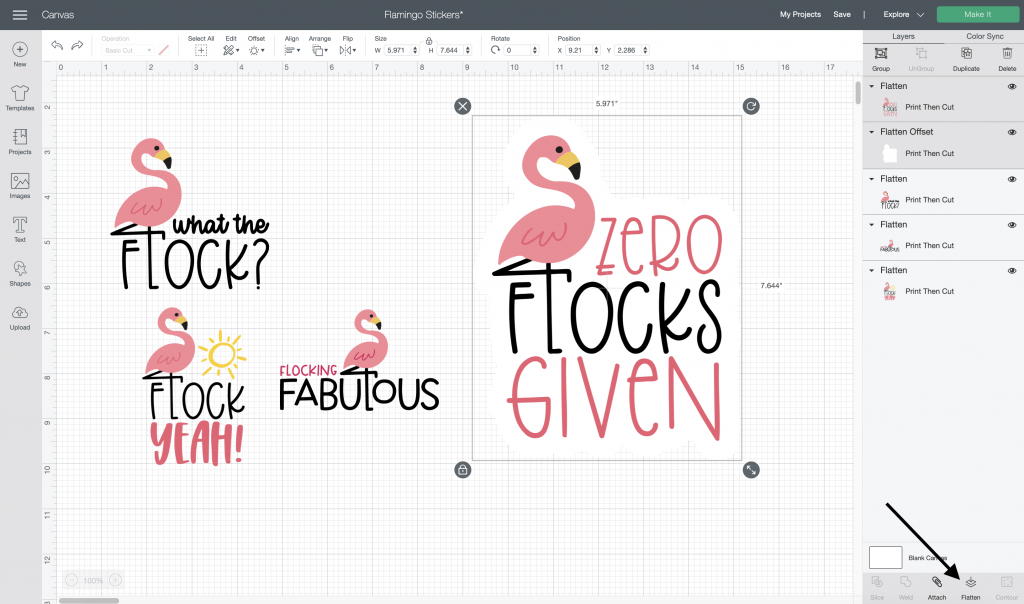Click the Height input field
The width and height of the screenshot is (1024, 604).
450,50
